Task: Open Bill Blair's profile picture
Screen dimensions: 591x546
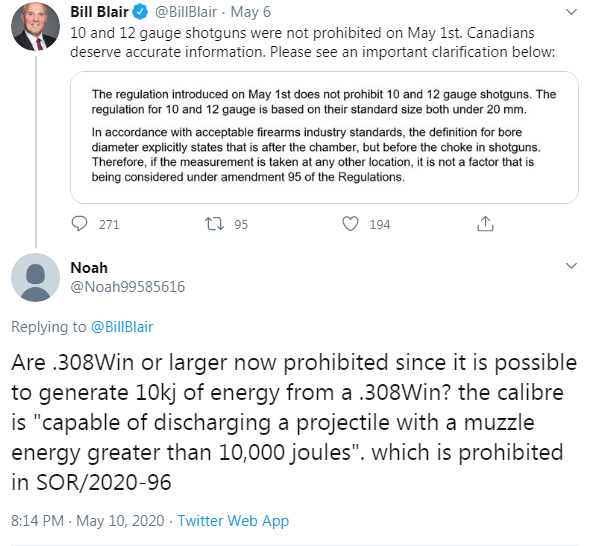Action: 35,26
